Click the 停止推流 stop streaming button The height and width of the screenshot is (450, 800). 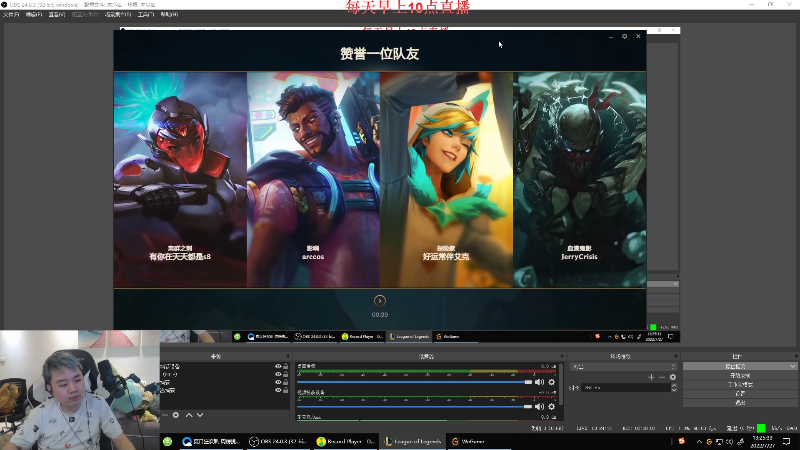pyautogui.click(x=735, y=366)
